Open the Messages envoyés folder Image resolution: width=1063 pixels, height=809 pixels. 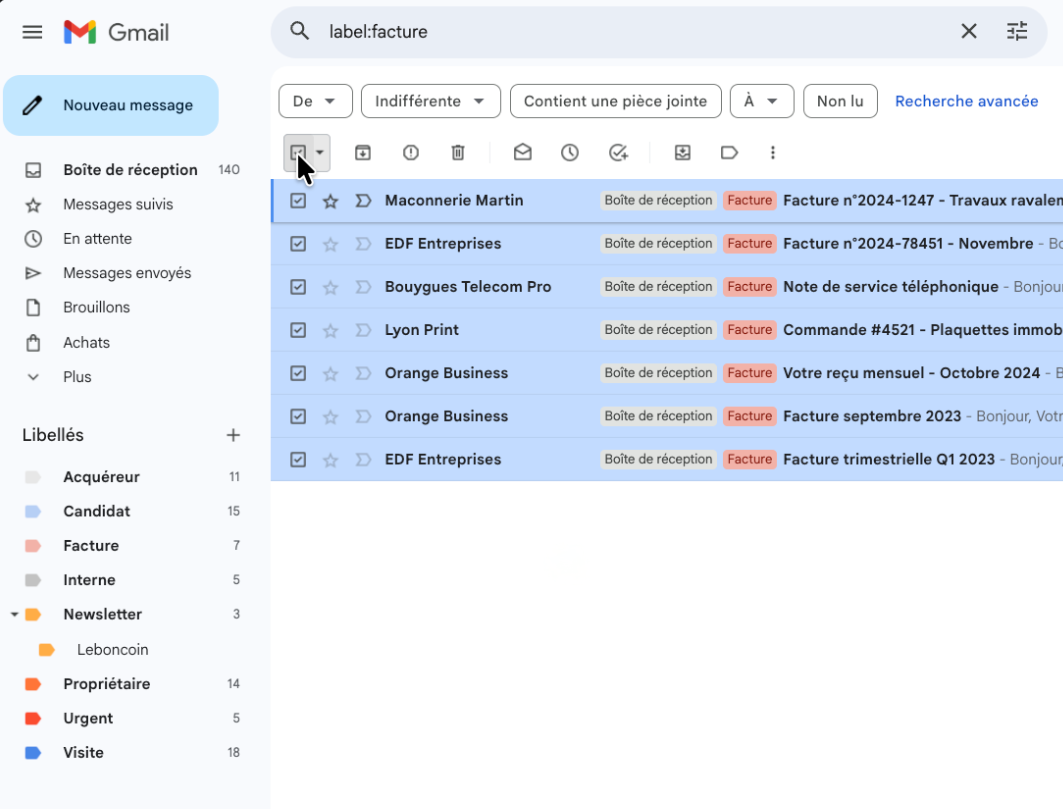(126, 273)
